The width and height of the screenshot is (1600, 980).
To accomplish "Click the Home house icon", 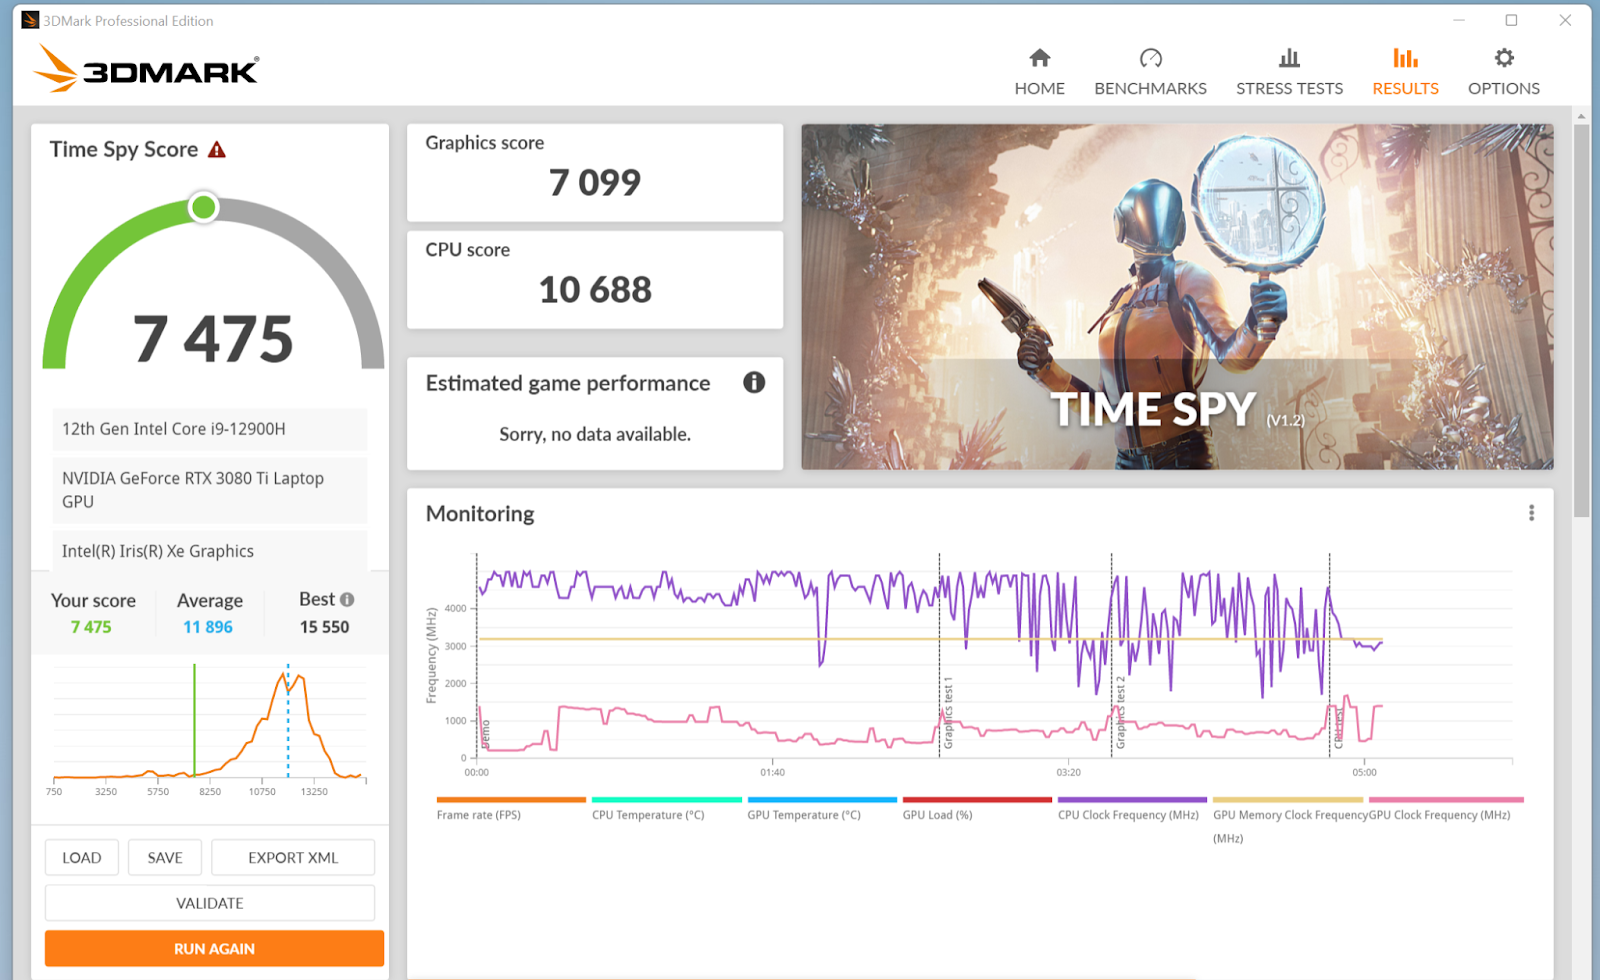I will click(x=1040, y=58).
